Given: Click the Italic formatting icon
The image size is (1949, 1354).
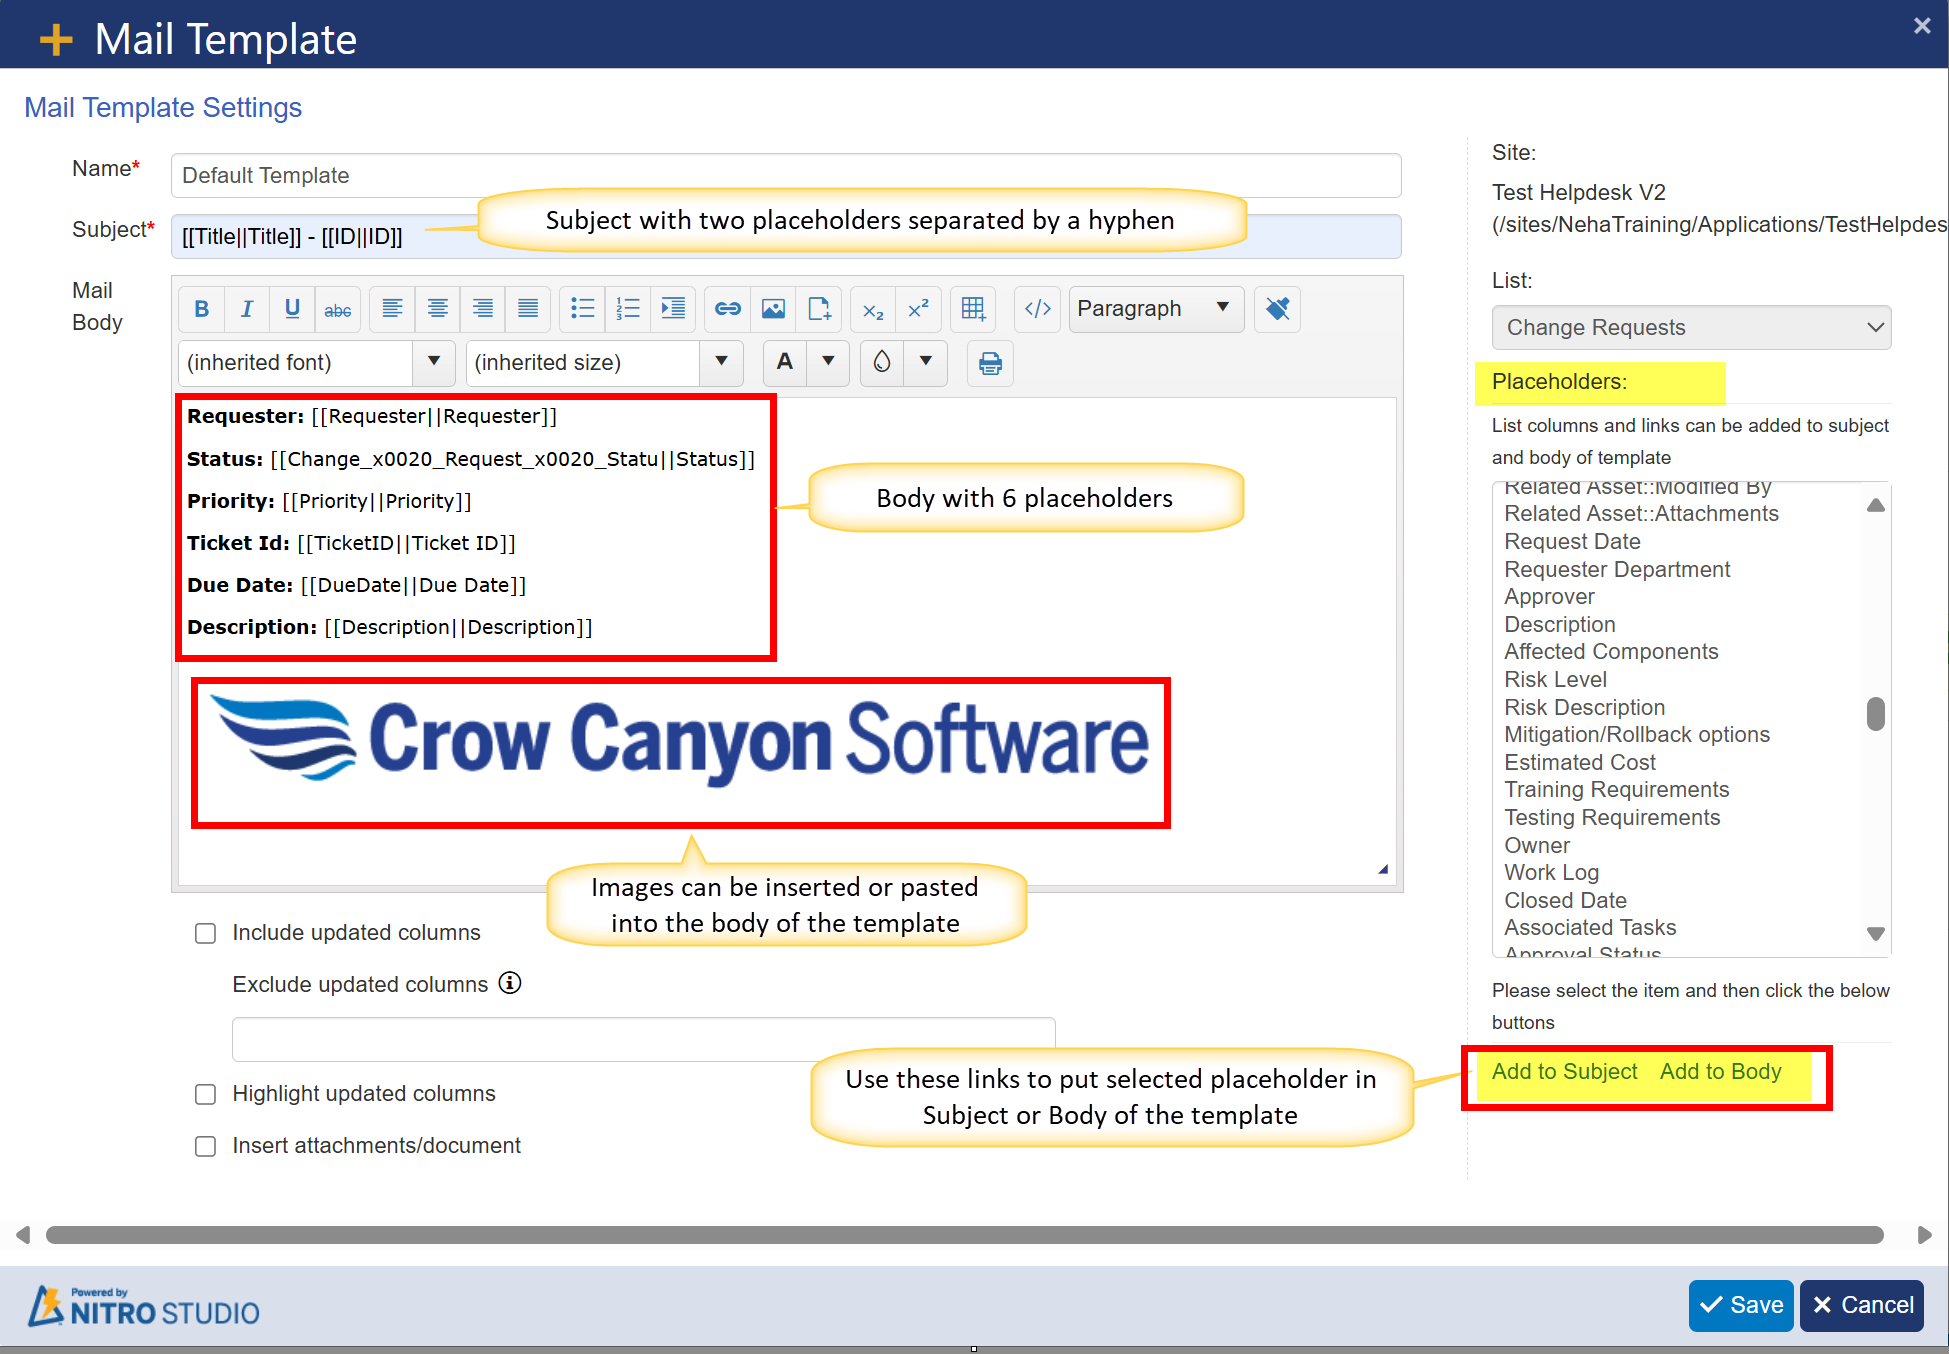Looking at the screenshot, I should pyautogui.click(x=243, y=307).
